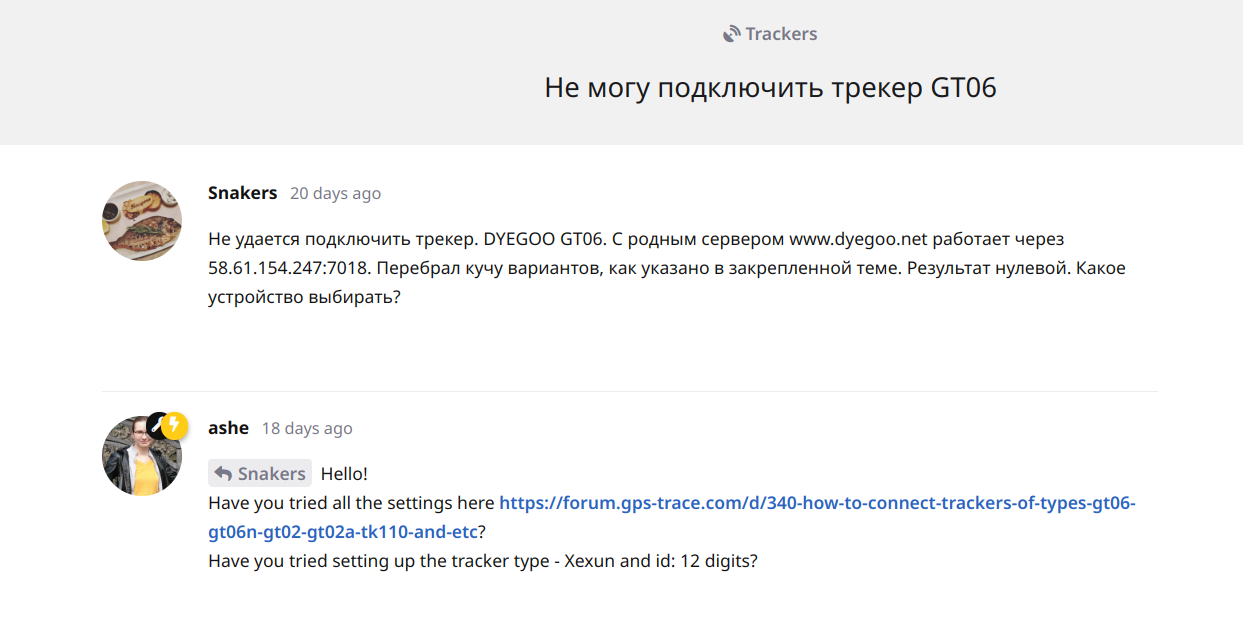Click the "Have you tried all the settings" text
This screenshot has height=621, width=1243.
350,503
